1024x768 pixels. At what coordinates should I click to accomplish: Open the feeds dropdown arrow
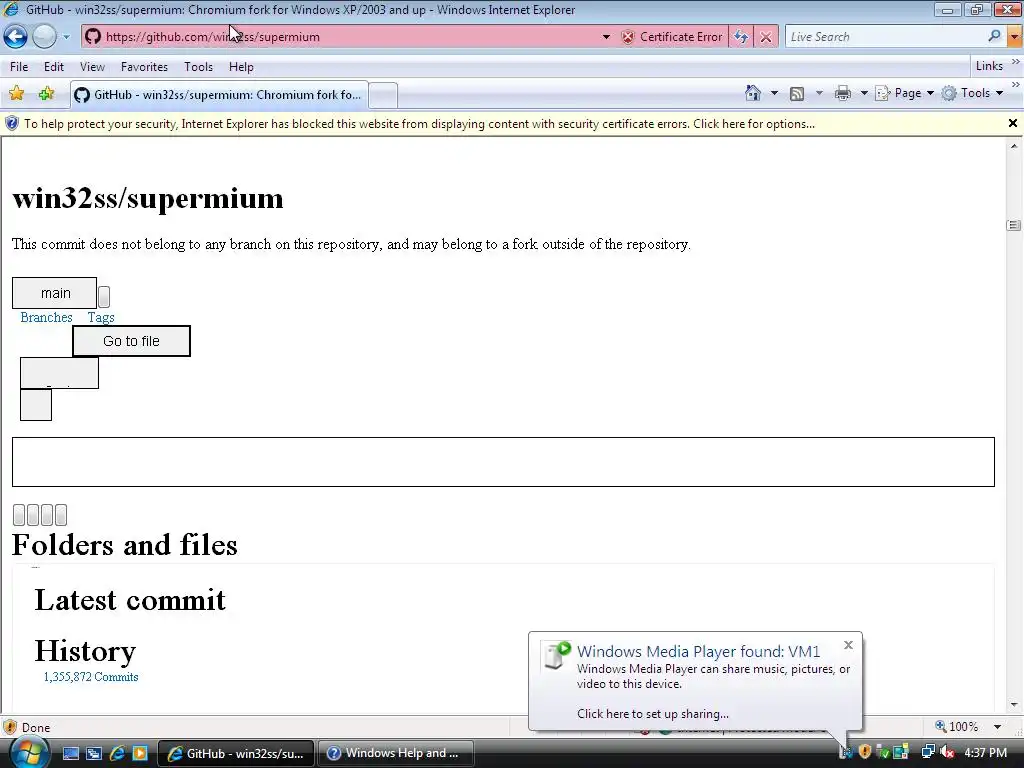[819, 93]
